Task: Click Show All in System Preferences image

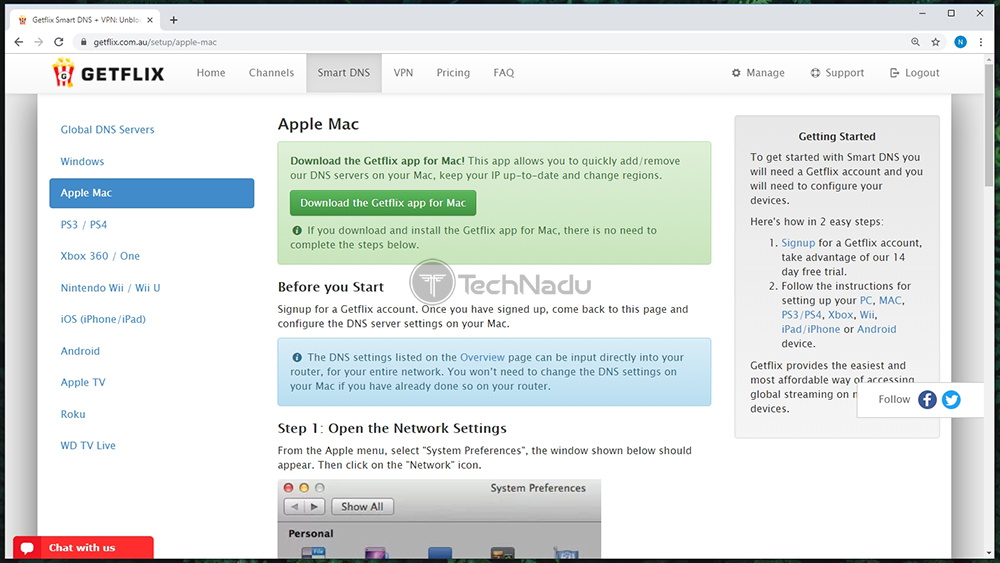Action: (362, 506)
